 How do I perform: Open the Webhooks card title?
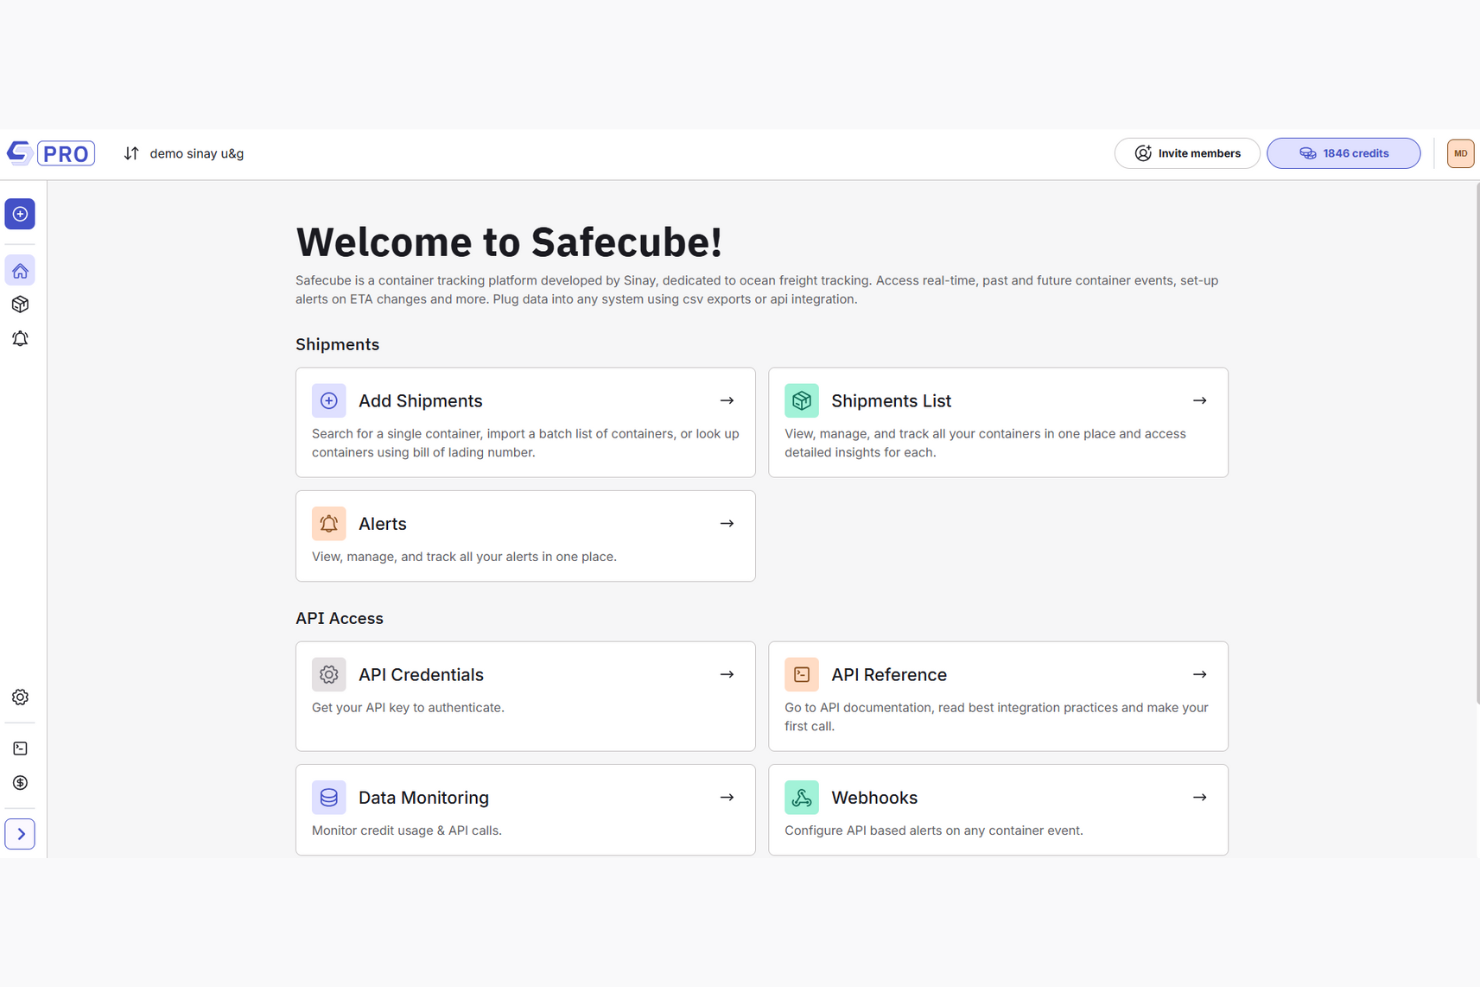tap(875, 798)
